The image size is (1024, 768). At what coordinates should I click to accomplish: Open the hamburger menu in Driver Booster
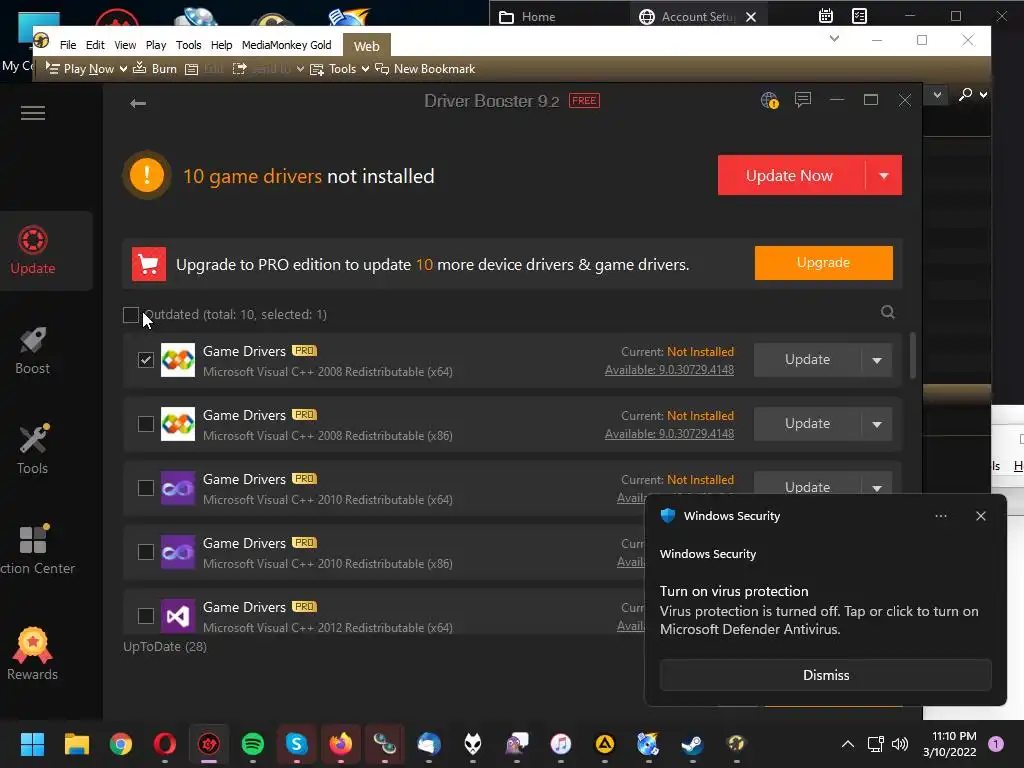(33, 113)
